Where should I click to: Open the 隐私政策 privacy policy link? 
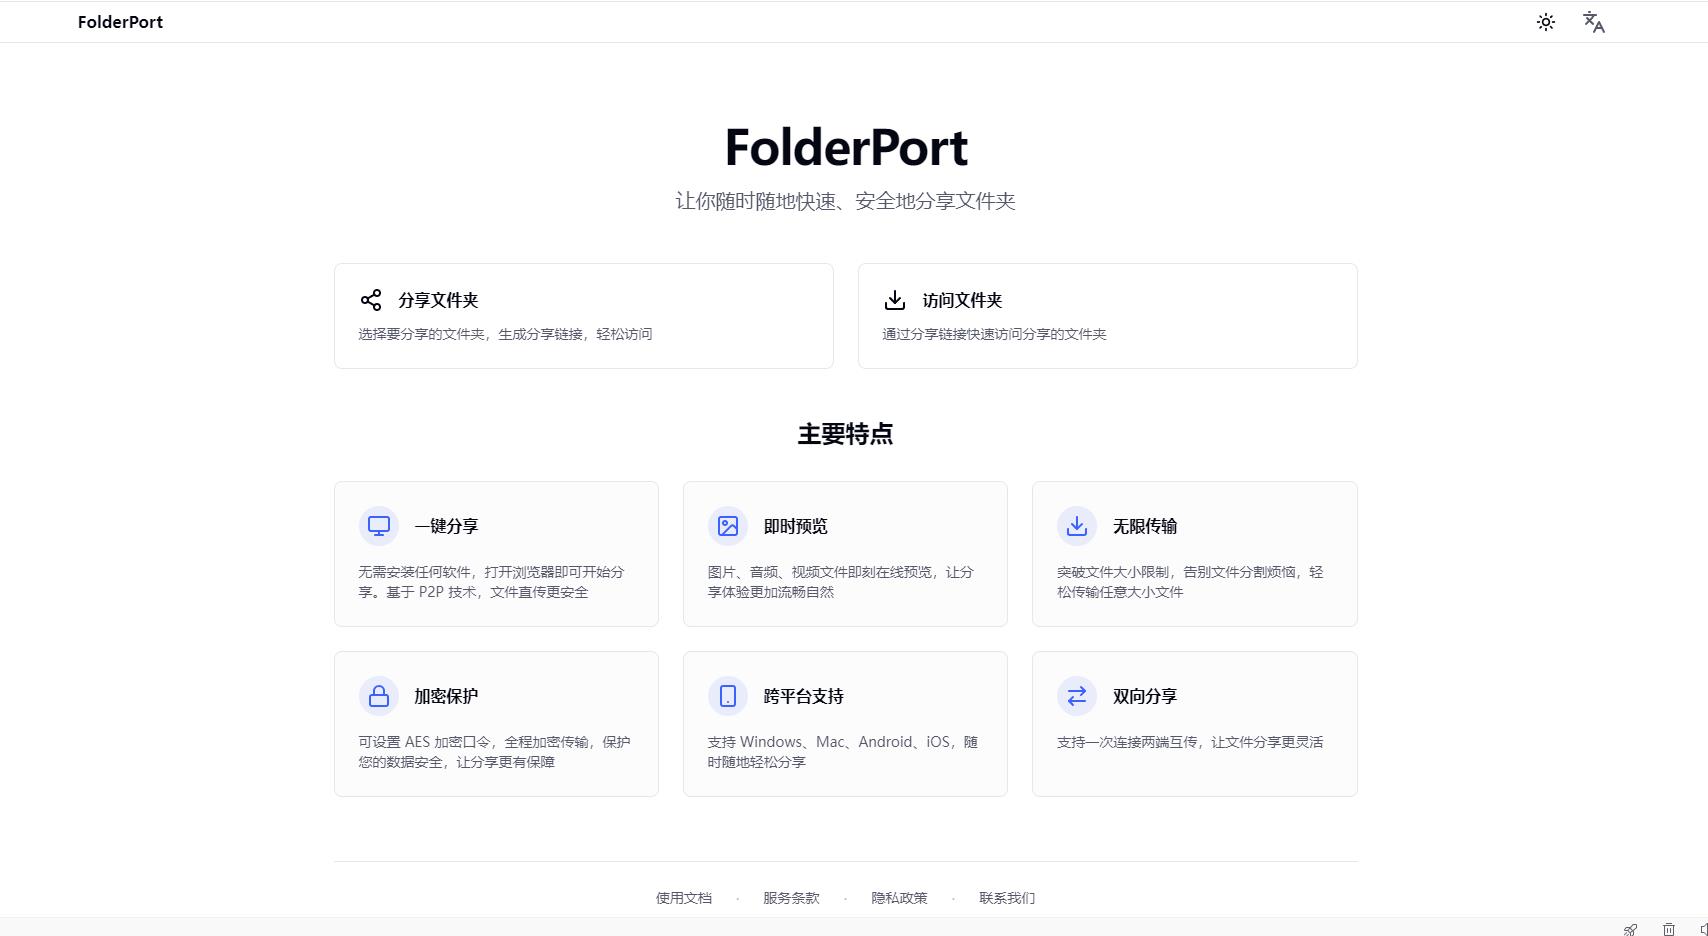(x=900, y=898)
